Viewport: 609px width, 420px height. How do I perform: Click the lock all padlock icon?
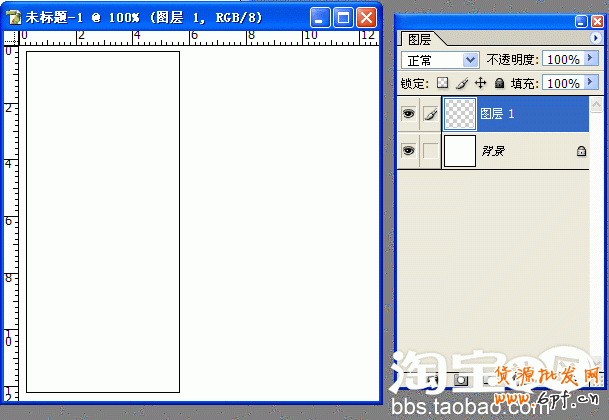coord(499,84)
